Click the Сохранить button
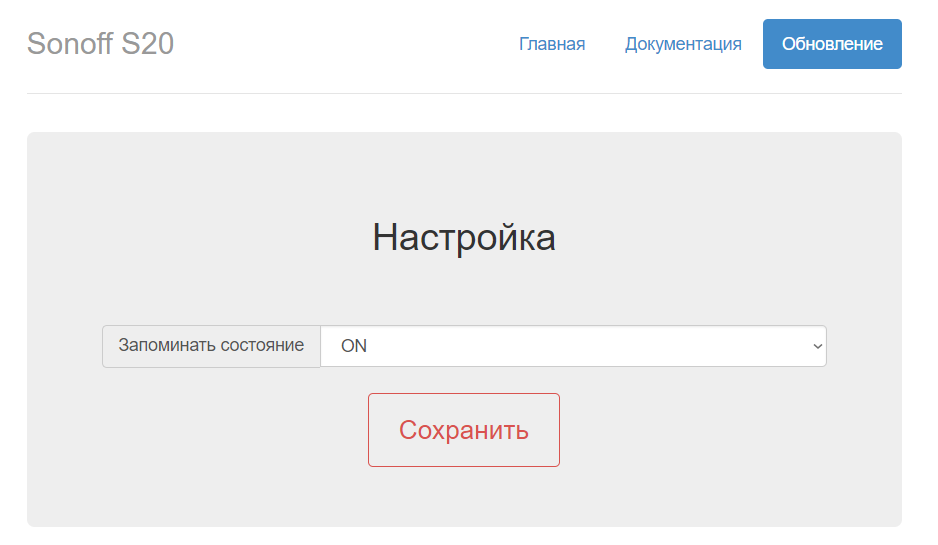Screen dimensions: 938x545 tap(464, 430)
